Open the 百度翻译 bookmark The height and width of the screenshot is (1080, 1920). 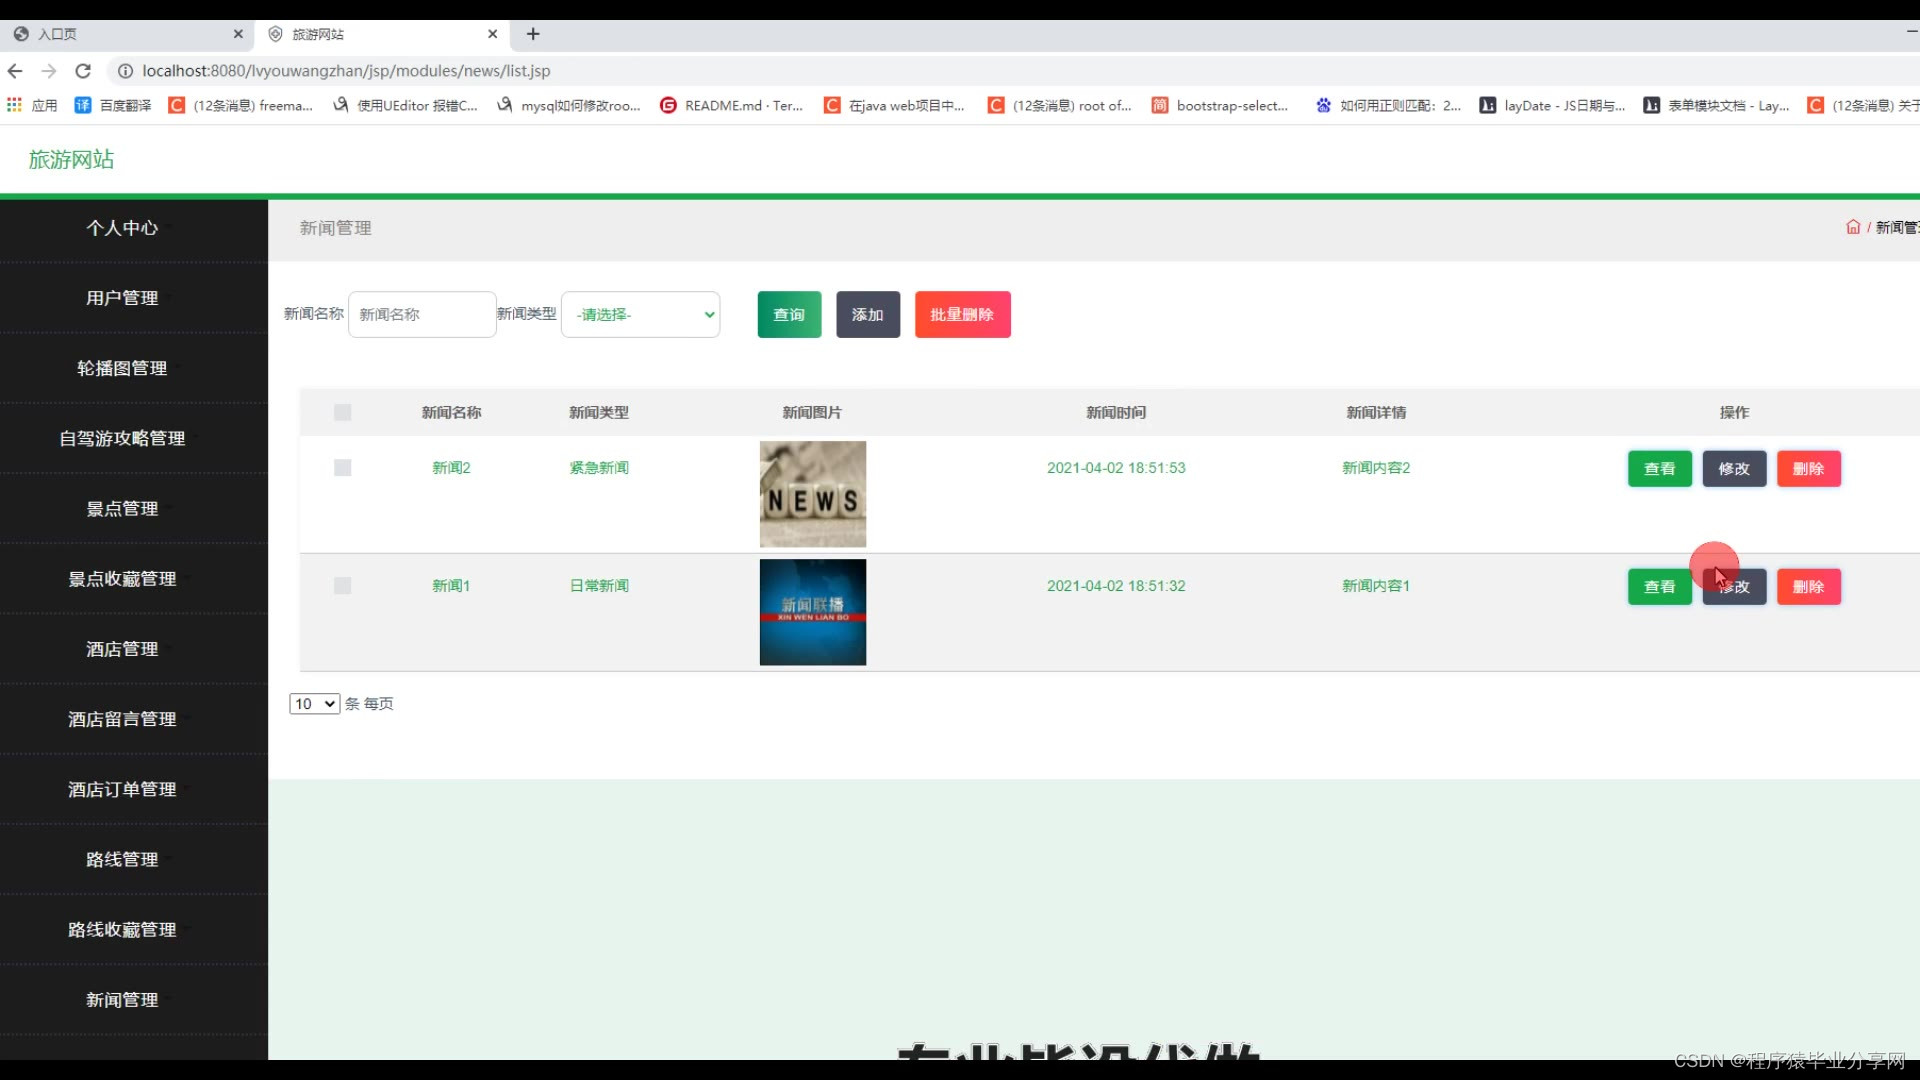coord(113,105)
